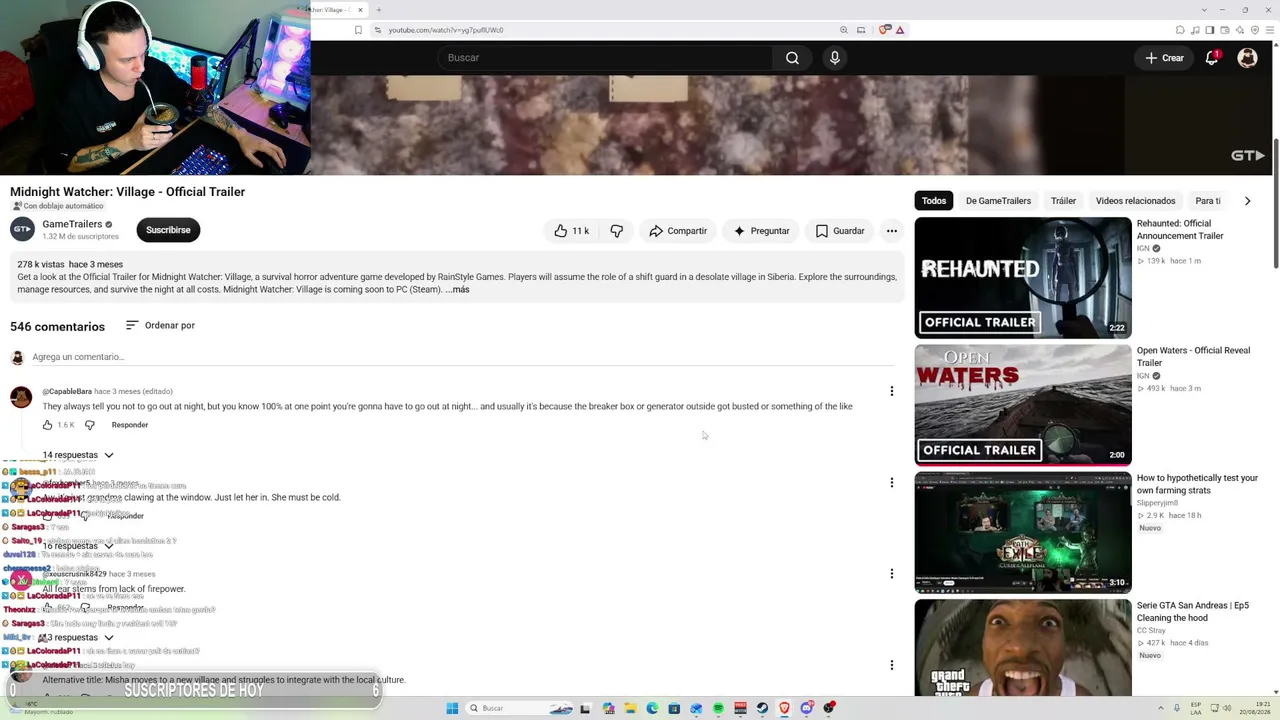Open options menu for @CapableBara comment

tap(892, 391)
